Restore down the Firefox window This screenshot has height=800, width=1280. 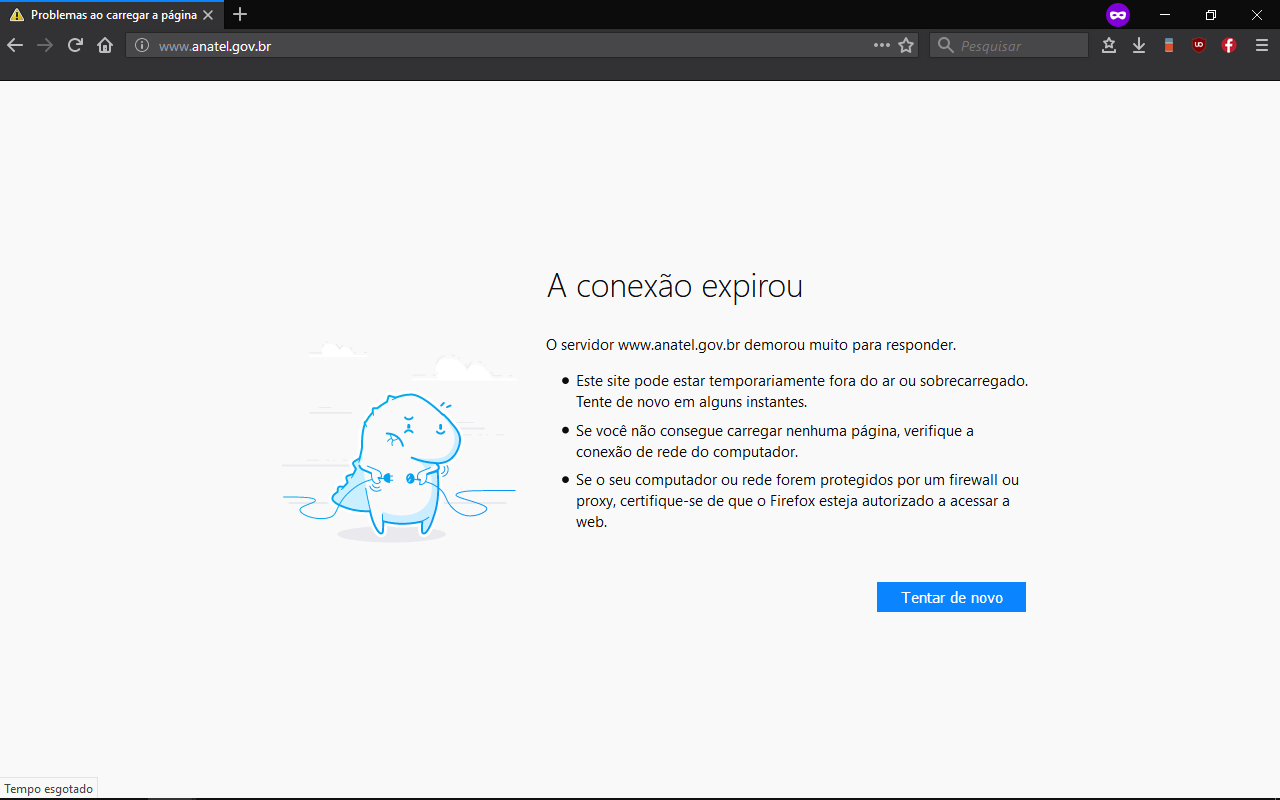coord(1211,15)
